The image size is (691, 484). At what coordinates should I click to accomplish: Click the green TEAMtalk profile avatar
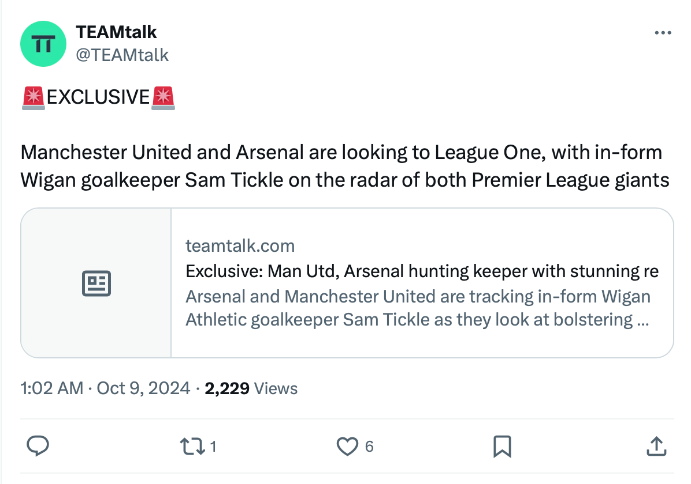click(43, 44)
